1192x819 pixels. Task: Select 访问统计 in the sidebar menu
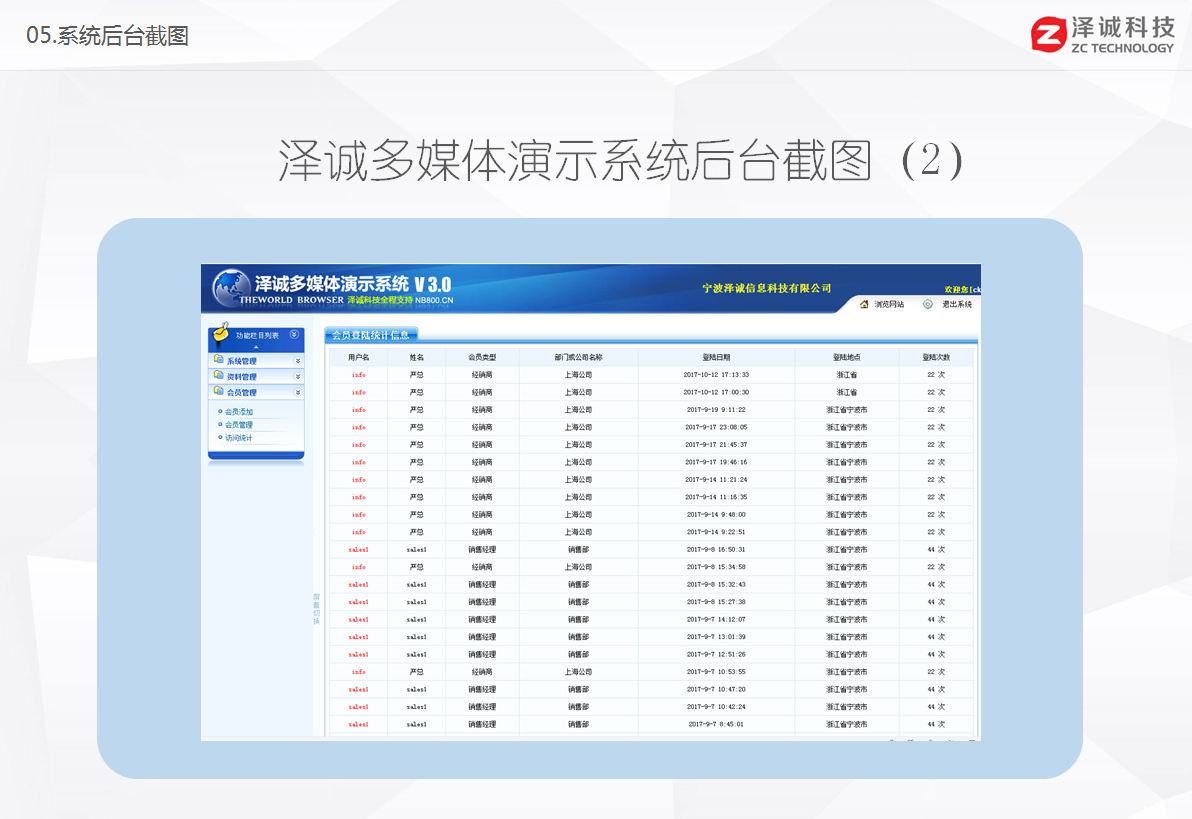pyautogui.click(x=239, y=438)
